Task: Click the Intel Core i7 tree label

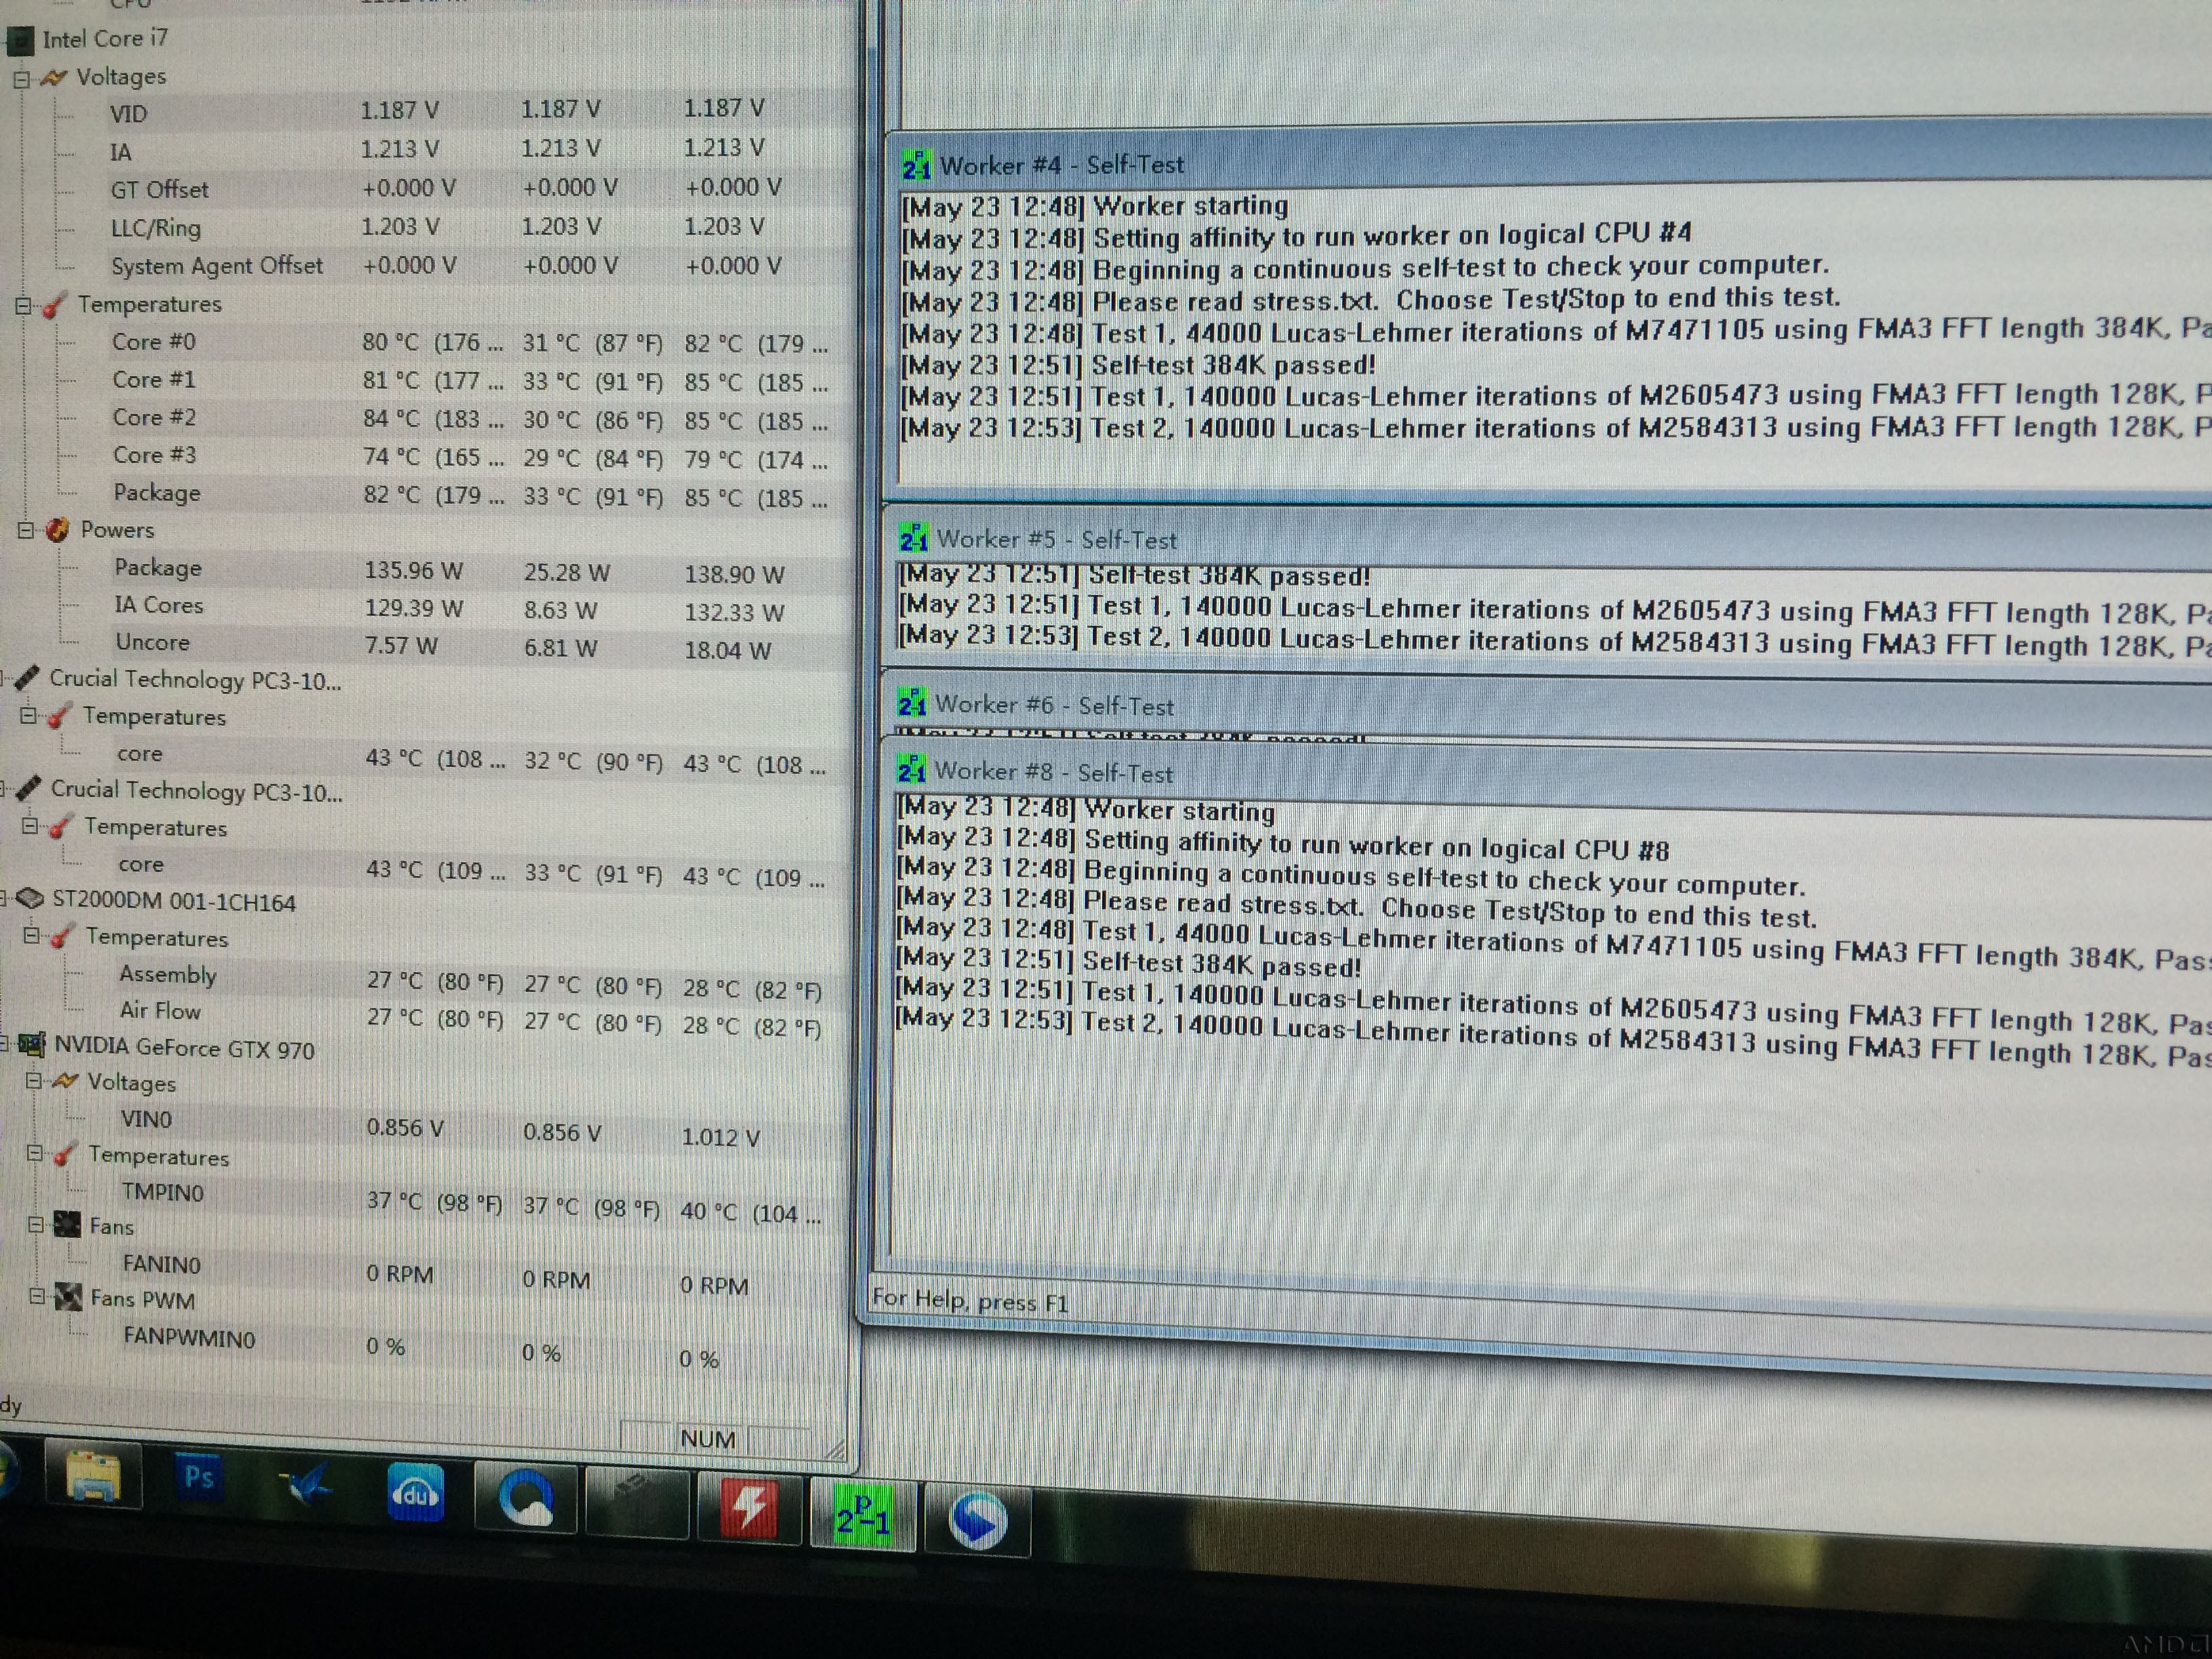Action: tap(105, 39)
